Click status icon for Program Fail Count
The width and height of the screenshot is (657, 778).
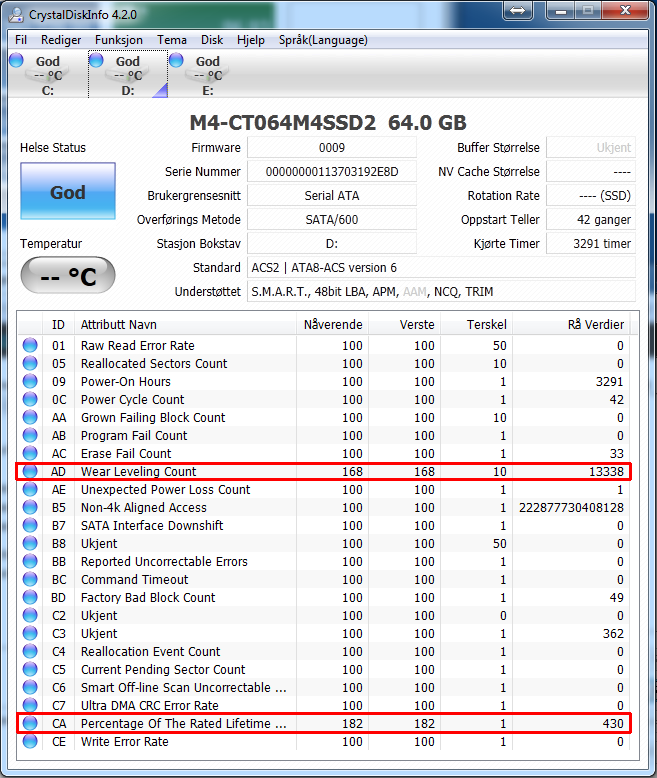pos(30,435)
